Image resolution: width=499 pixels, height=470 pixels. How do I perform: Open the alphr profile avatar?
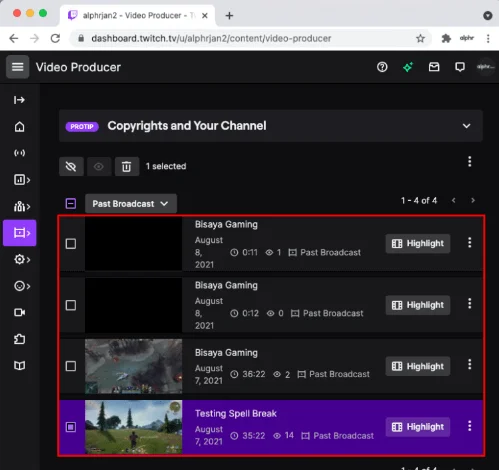[x=485, y=67]
